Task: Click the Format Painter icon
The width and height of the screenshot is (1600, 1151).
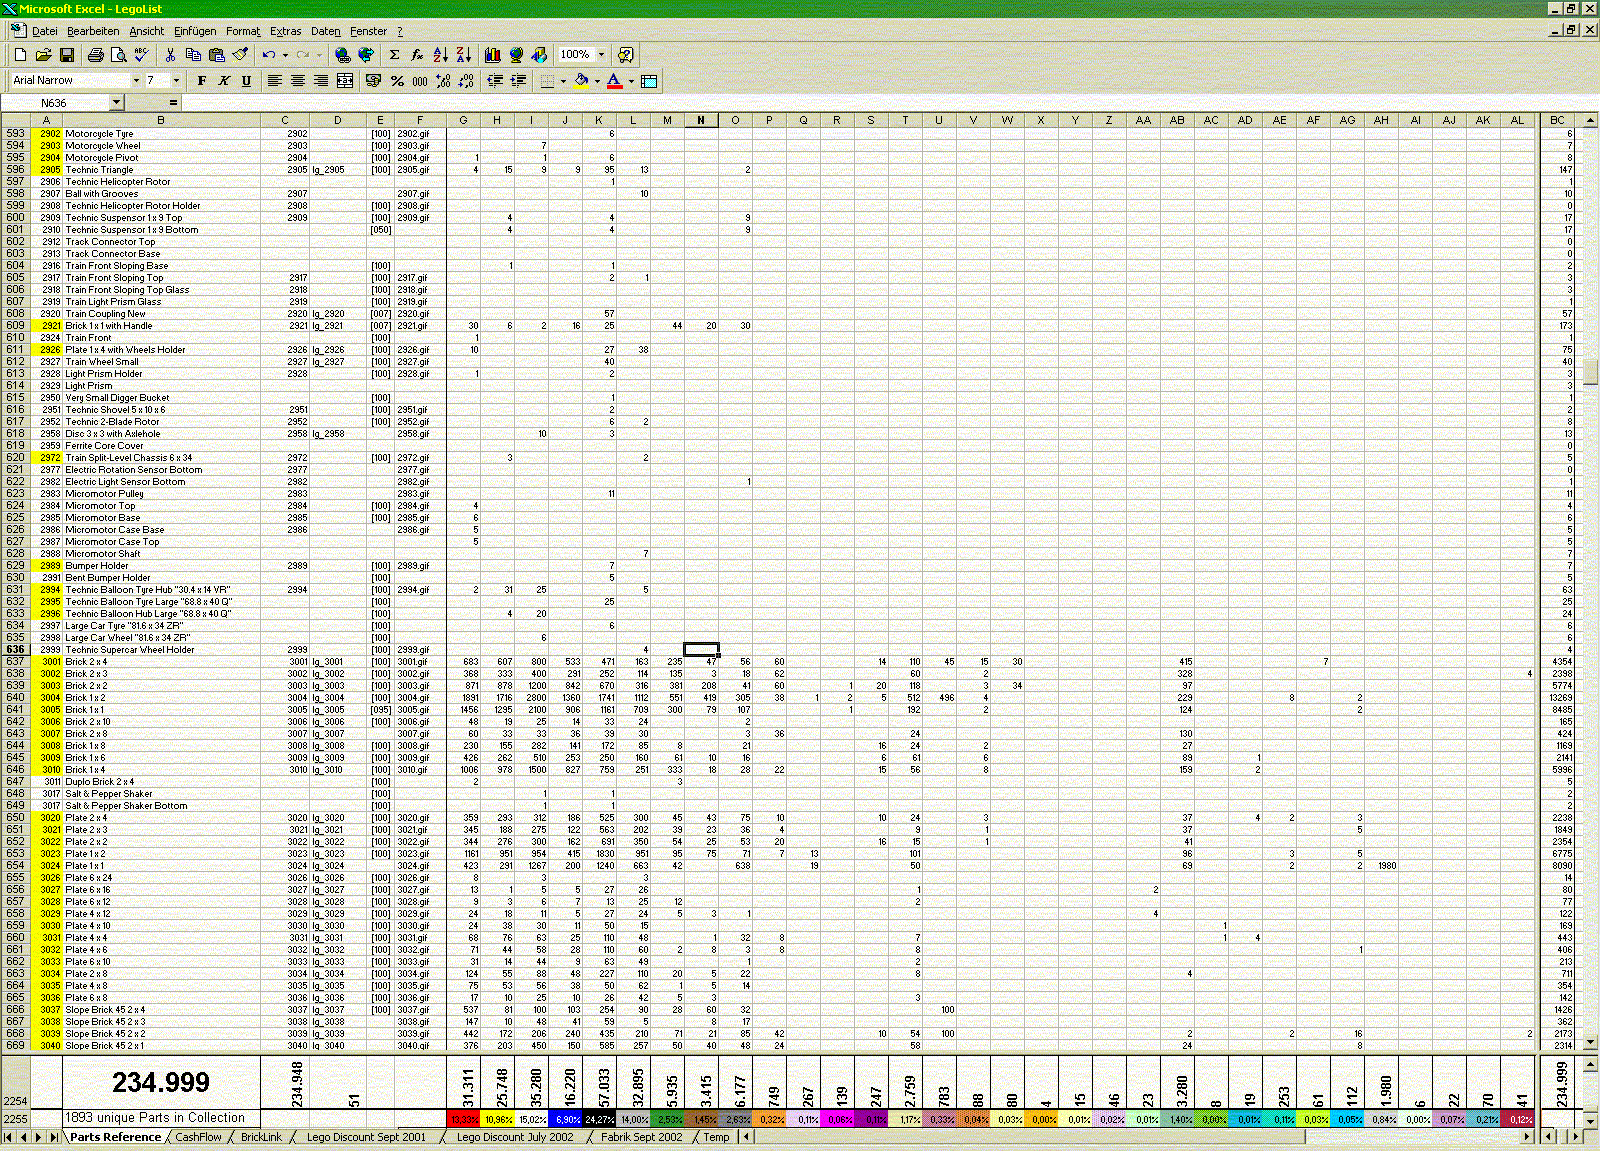Action: click(239, 55)
